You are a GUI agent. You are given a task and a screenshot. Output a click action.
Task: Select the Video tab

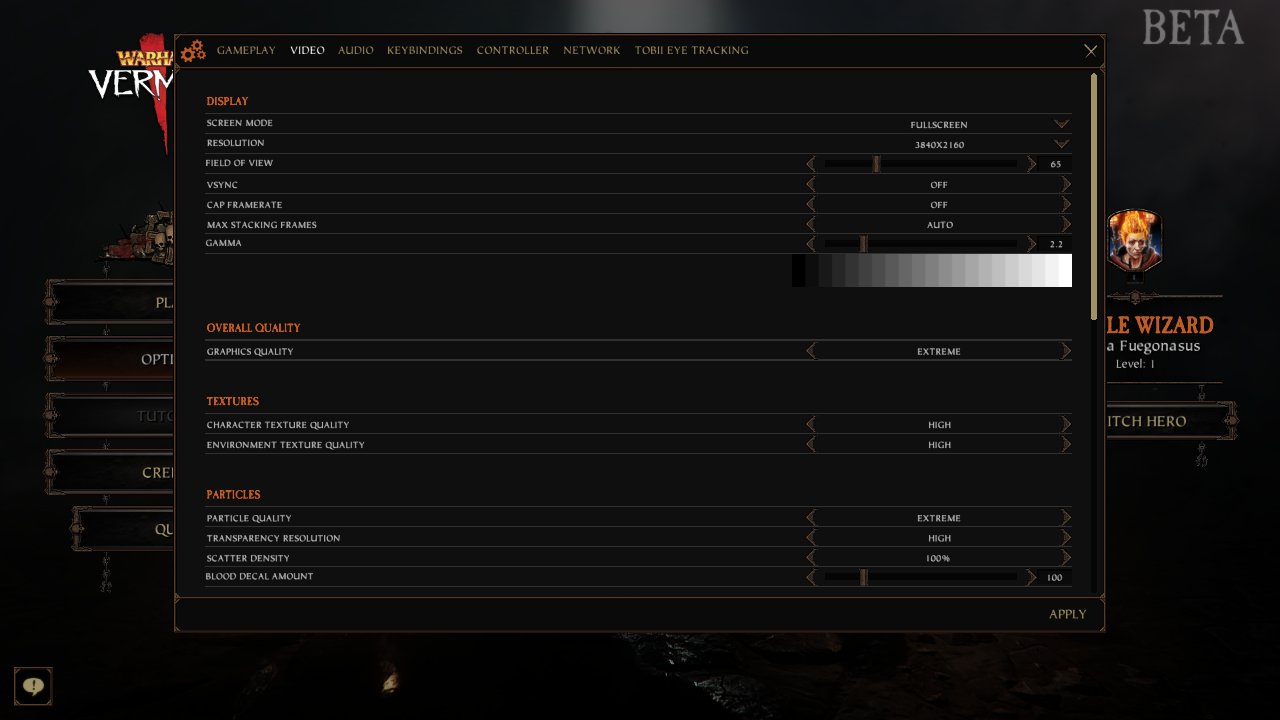[307, 50]
